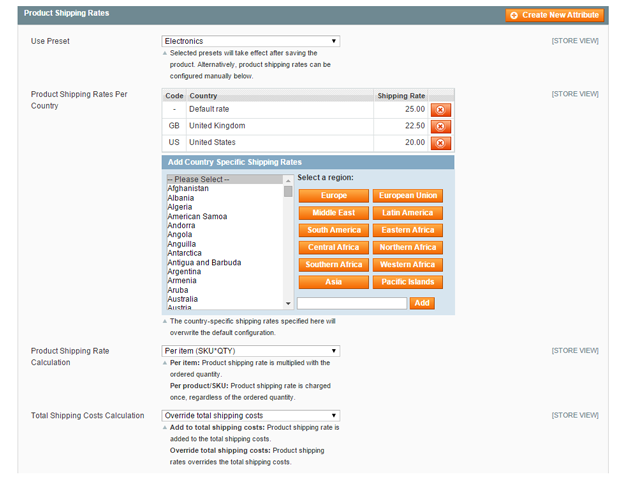Click the Add rate button
The width and height of the screenshot is (625, 480).
[x=422, y=302]
